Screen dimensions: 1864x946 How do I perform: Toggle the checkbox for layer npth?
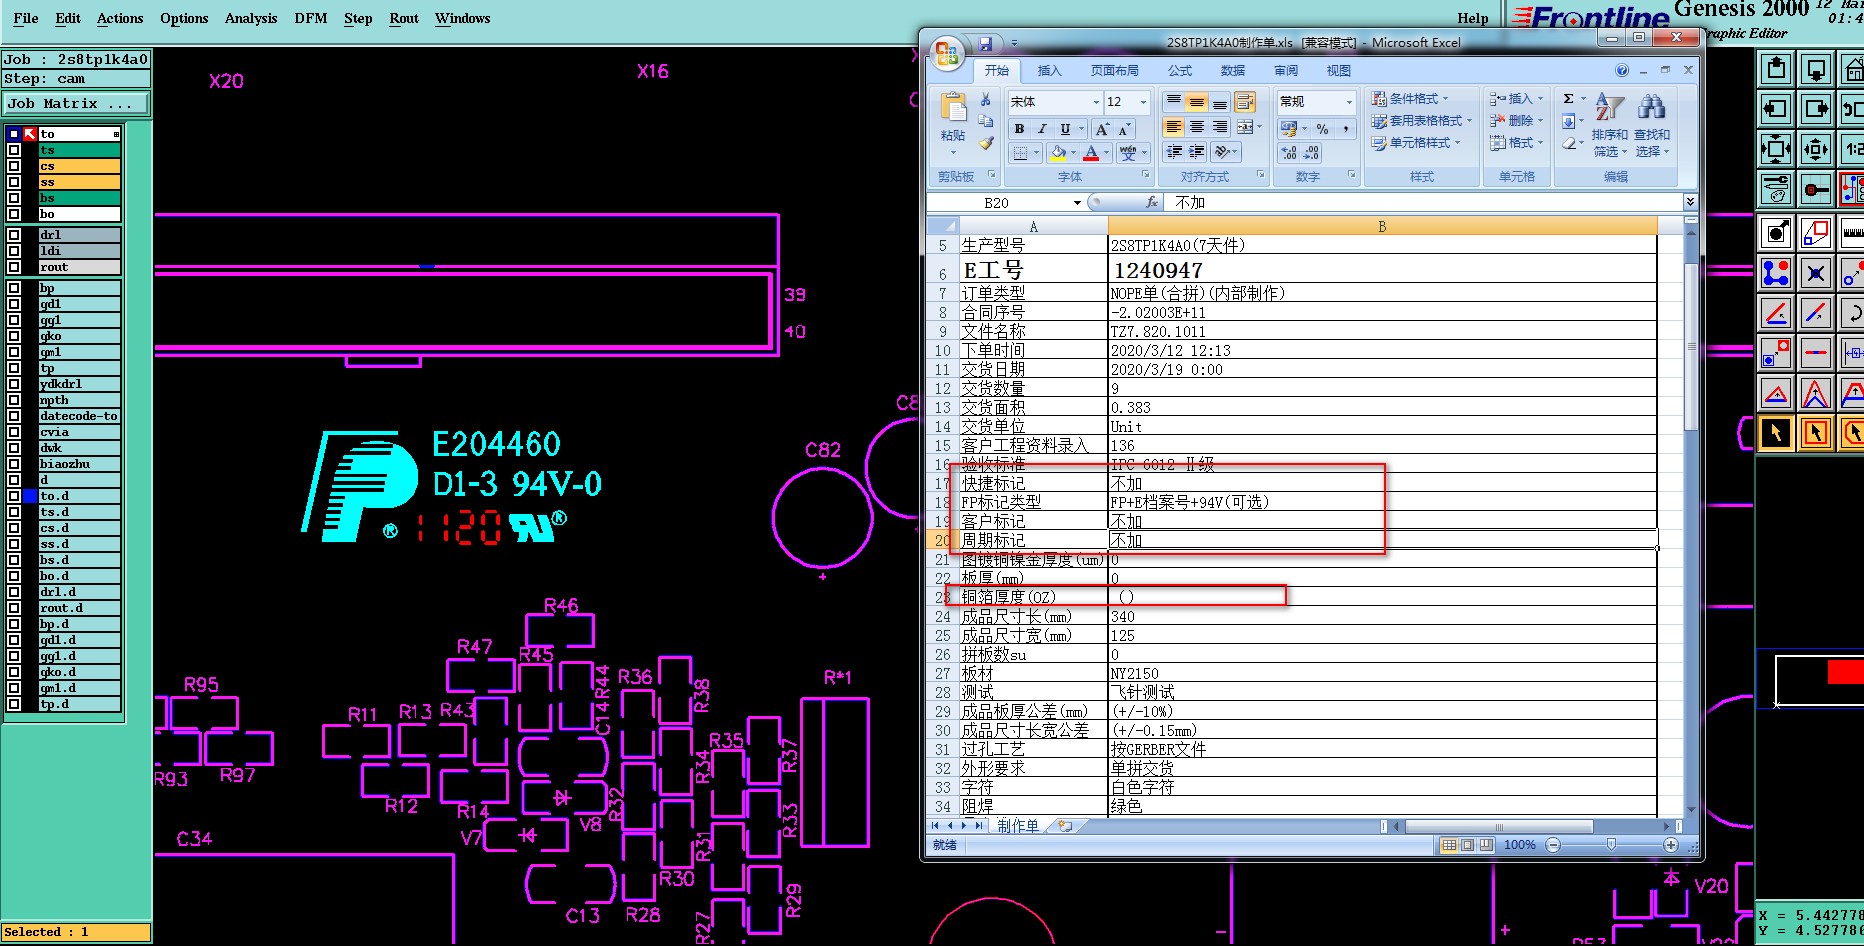(14, 400)
